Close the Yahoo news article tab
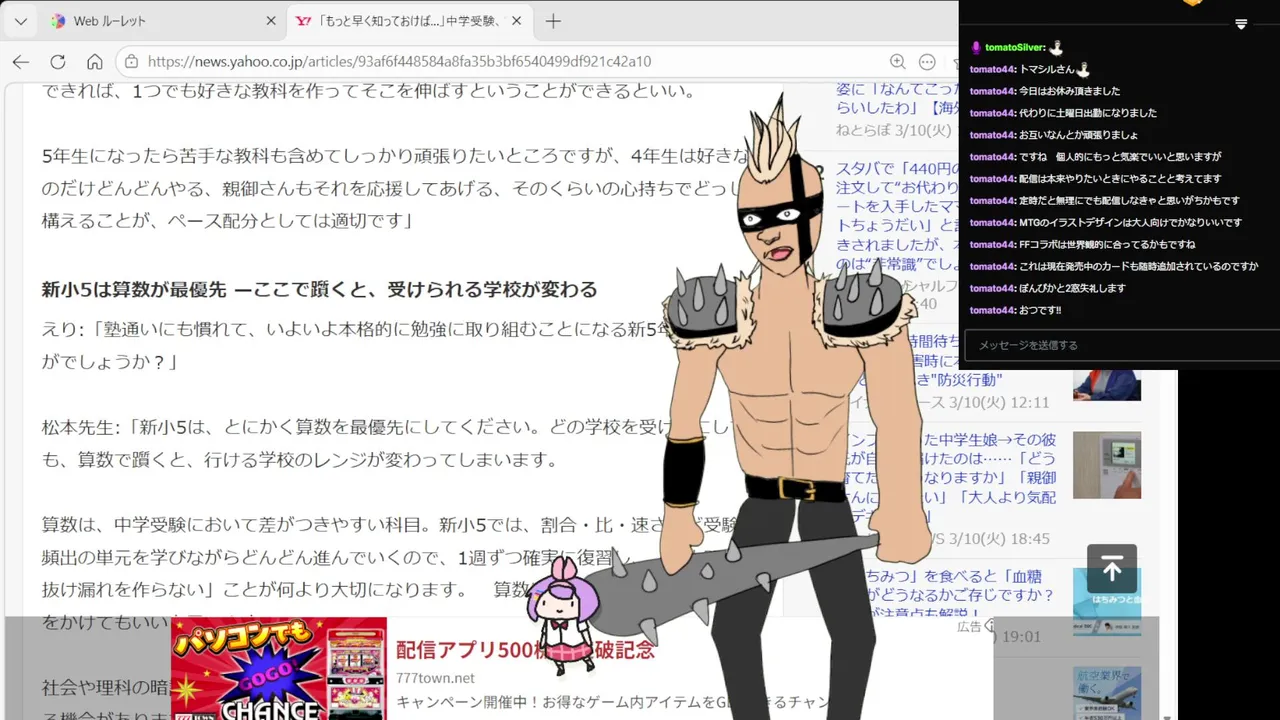 point(519,21)
